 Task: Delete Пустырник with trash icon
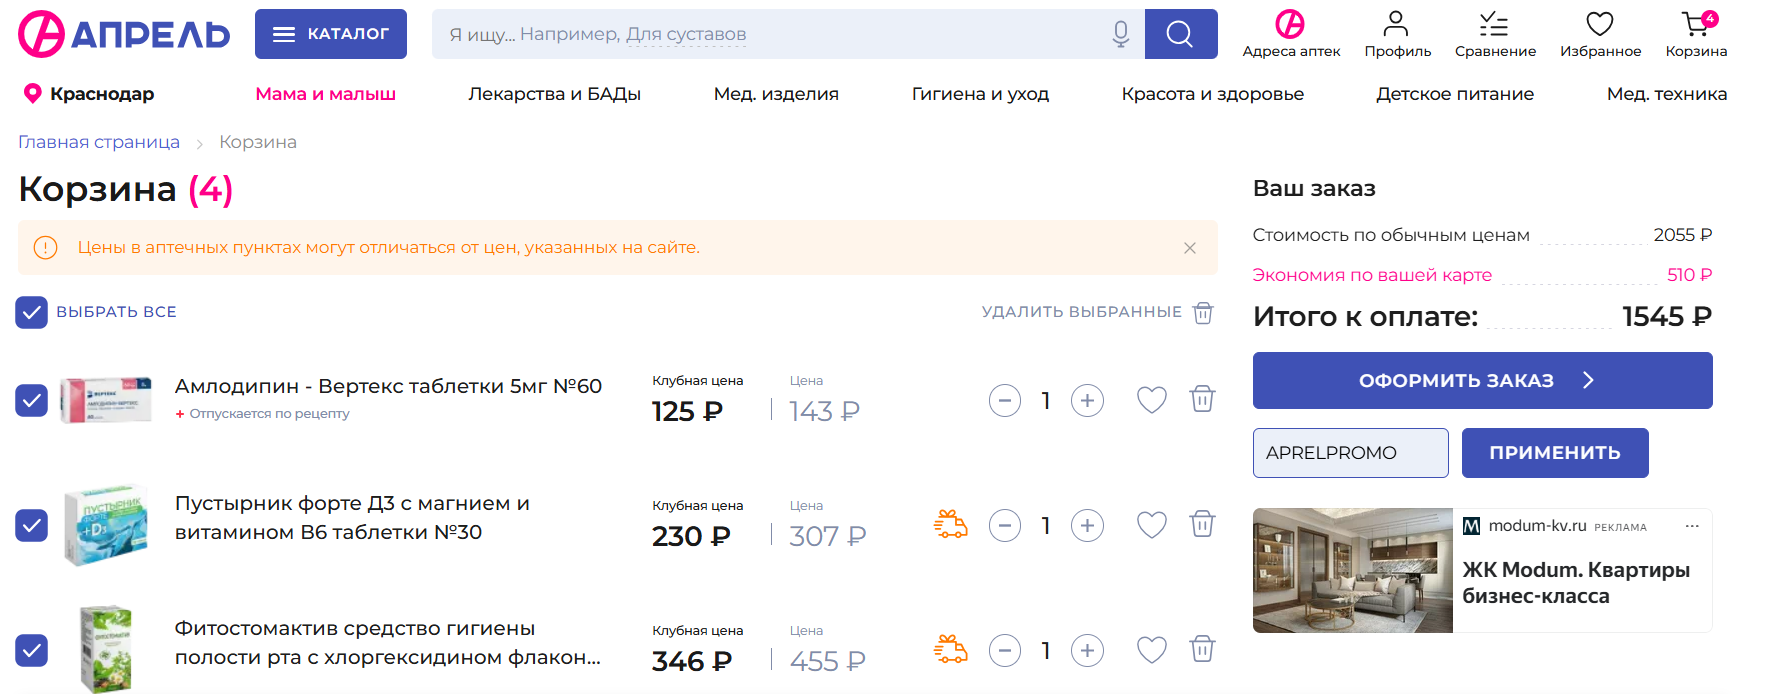point(1202,524)
